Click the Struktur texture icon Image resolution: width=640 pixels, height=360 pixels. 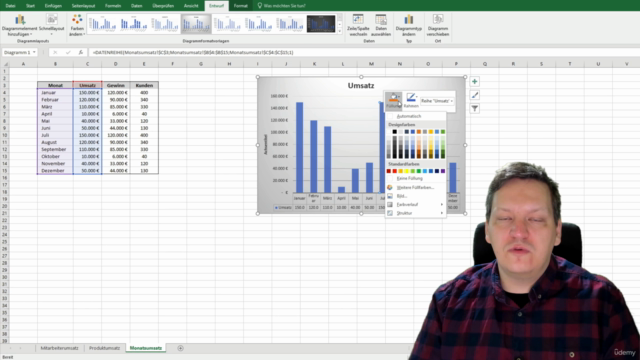[x=390, y=213]
